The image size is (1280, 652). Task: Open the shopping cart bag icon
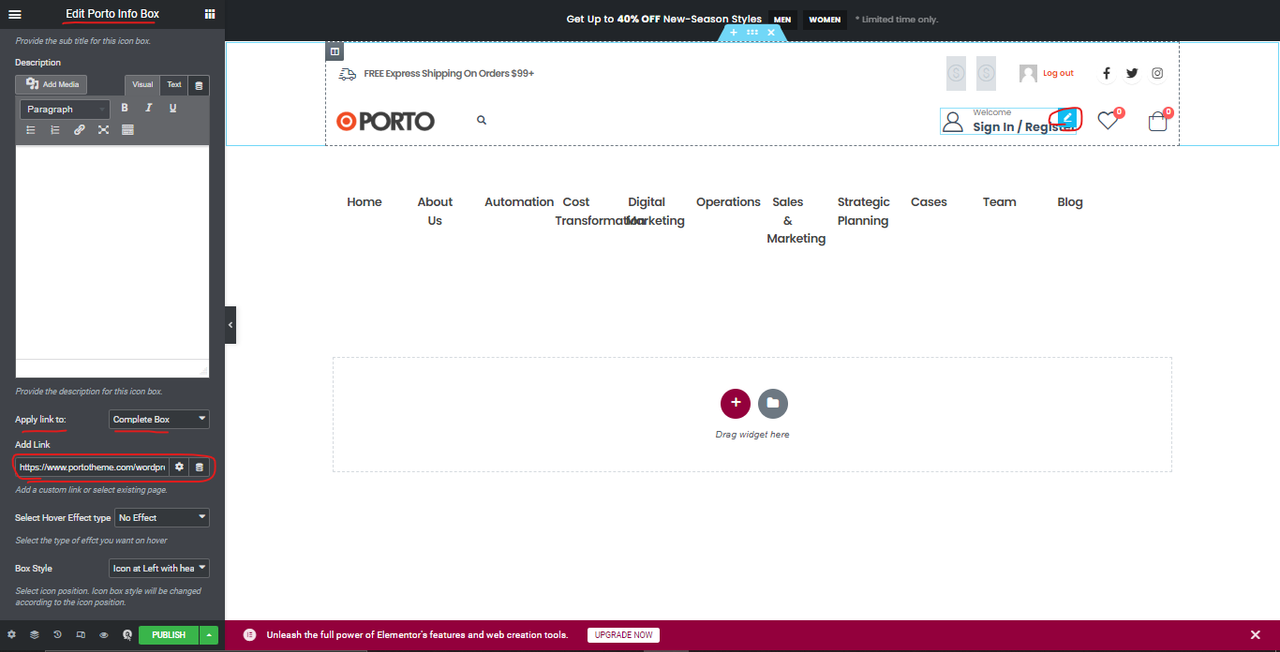pos(1158,121)
